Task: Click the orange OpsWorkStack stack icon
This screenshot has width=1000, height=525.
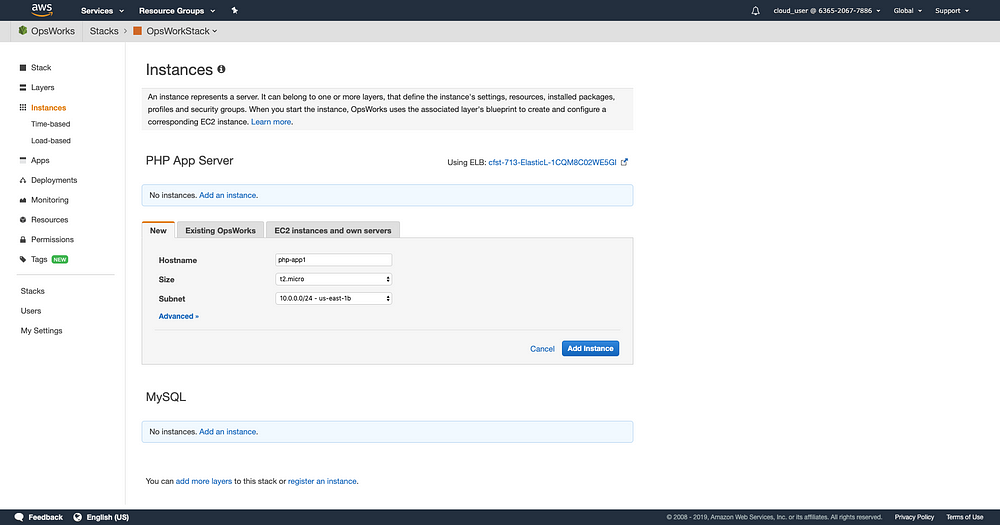Action: pyautogui.click(x=137, y=31)
